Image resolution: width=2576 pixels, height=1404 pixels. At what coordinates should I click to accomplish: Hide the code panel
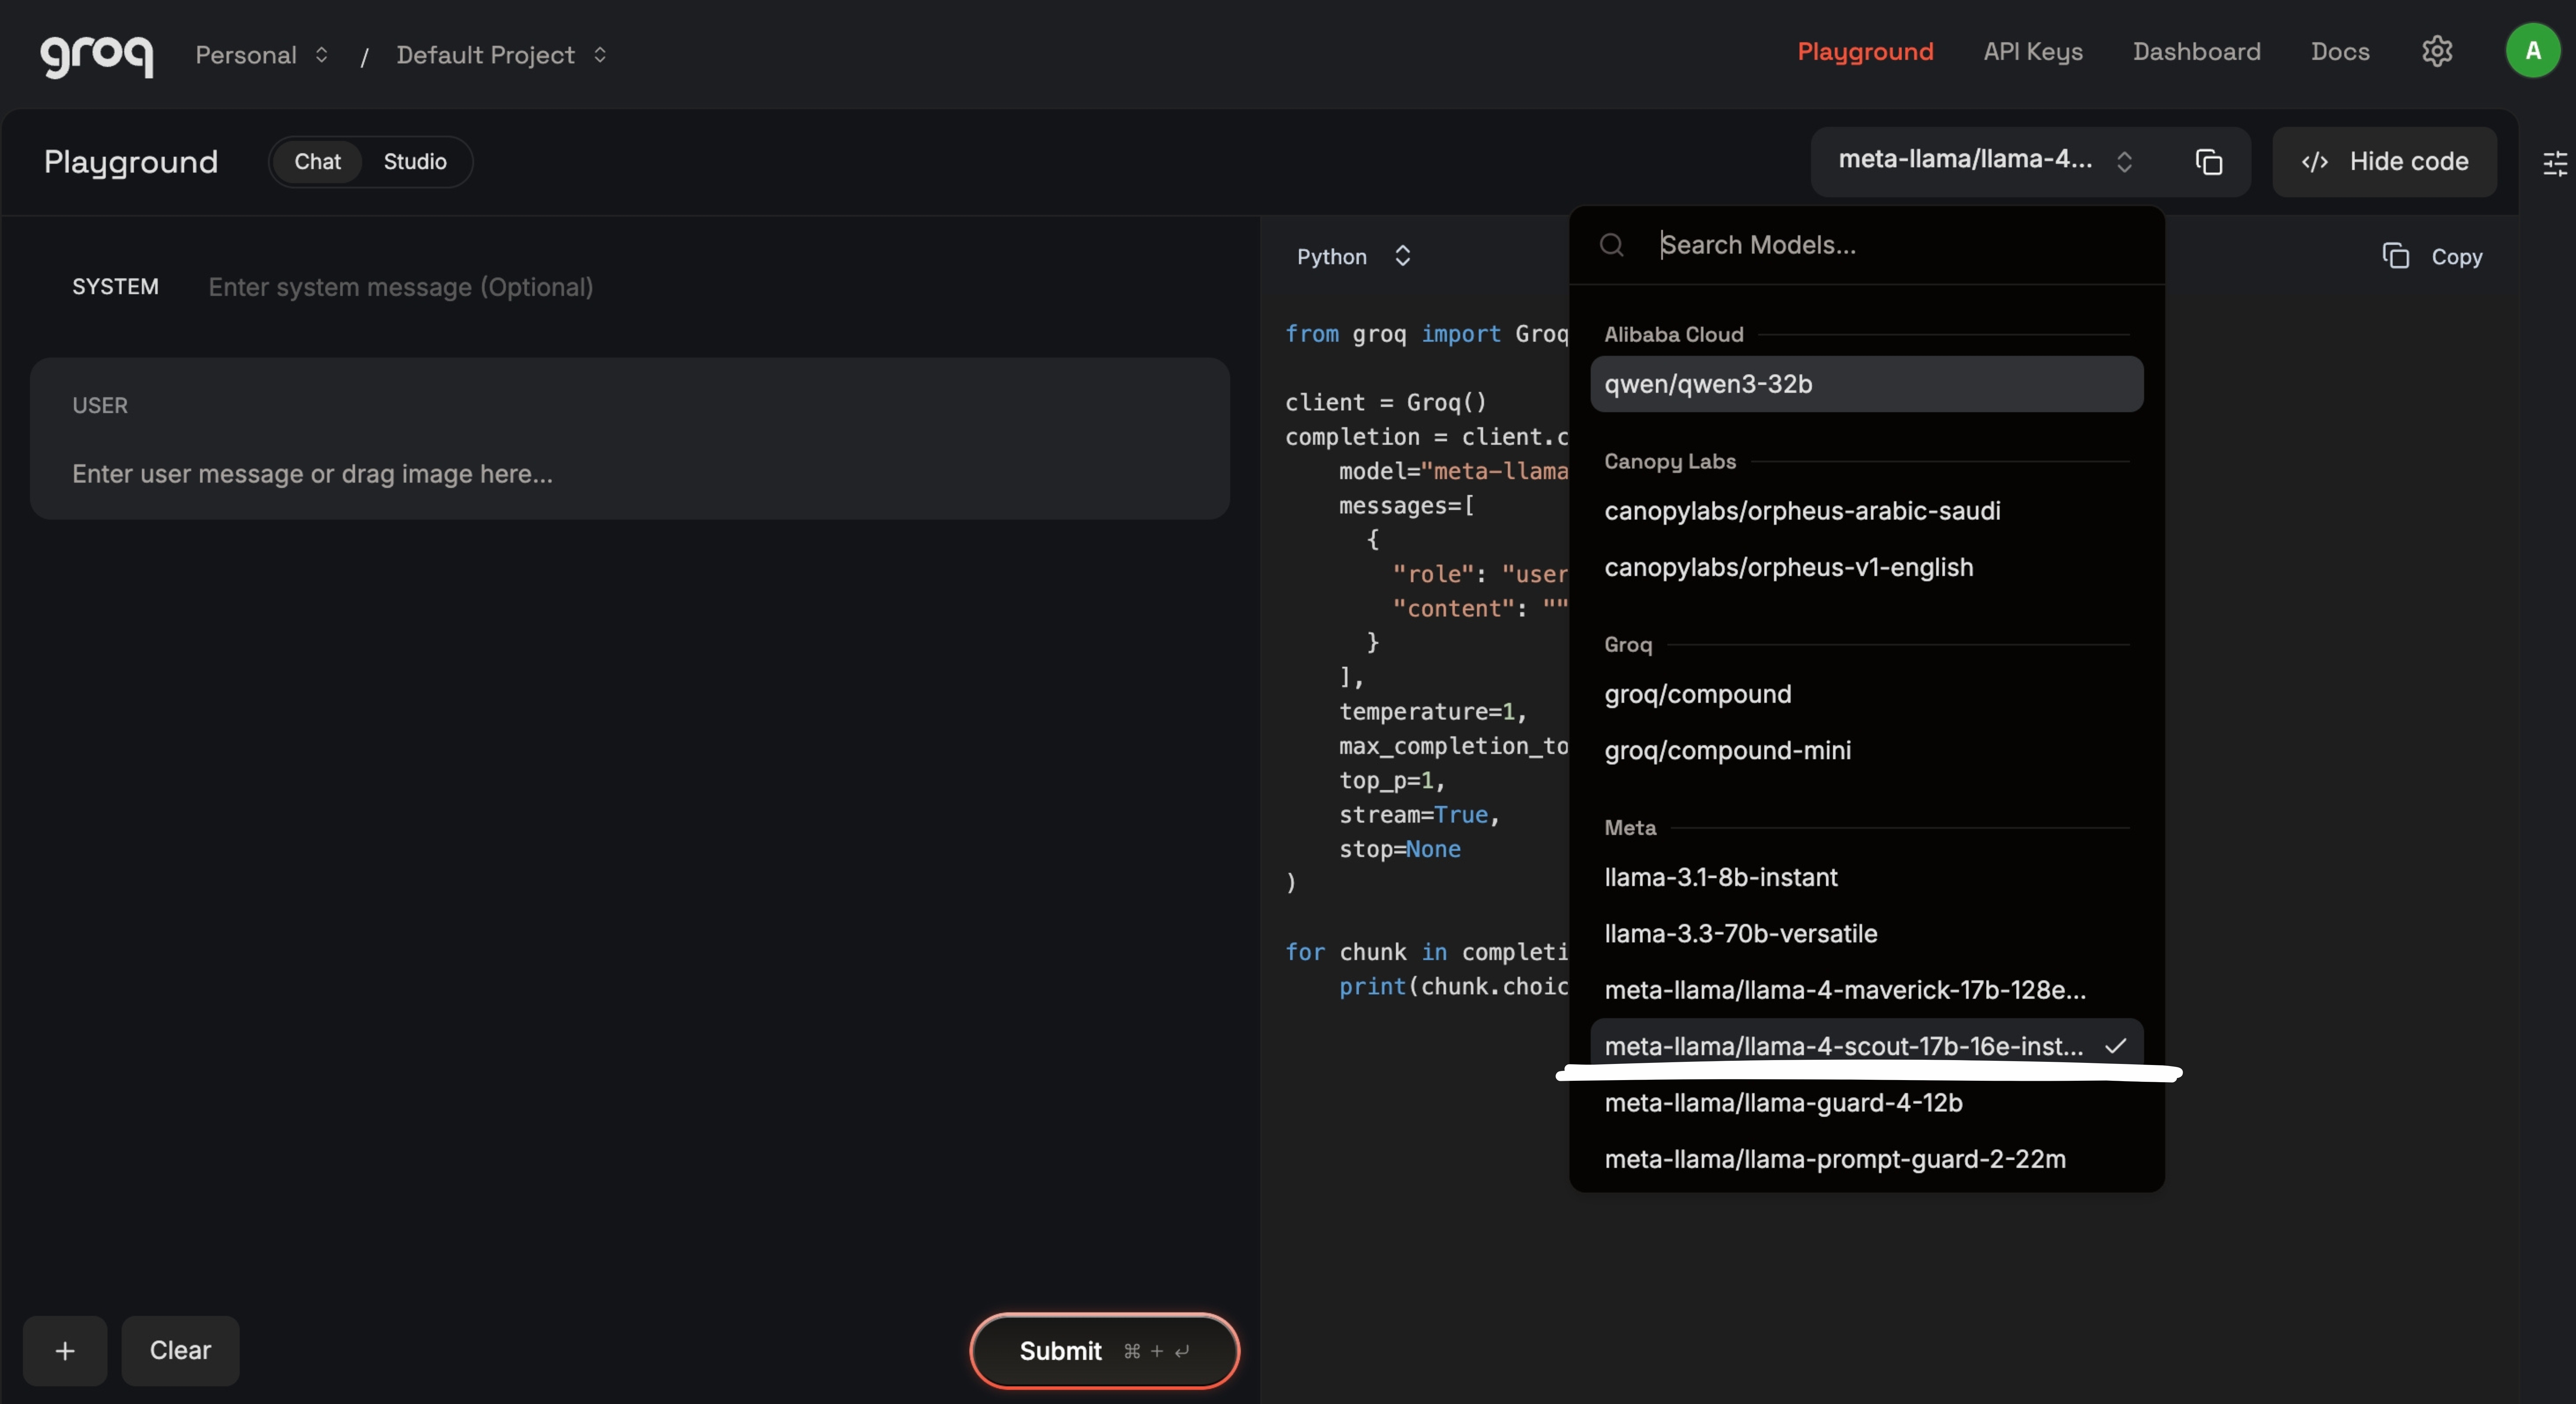2384,161
